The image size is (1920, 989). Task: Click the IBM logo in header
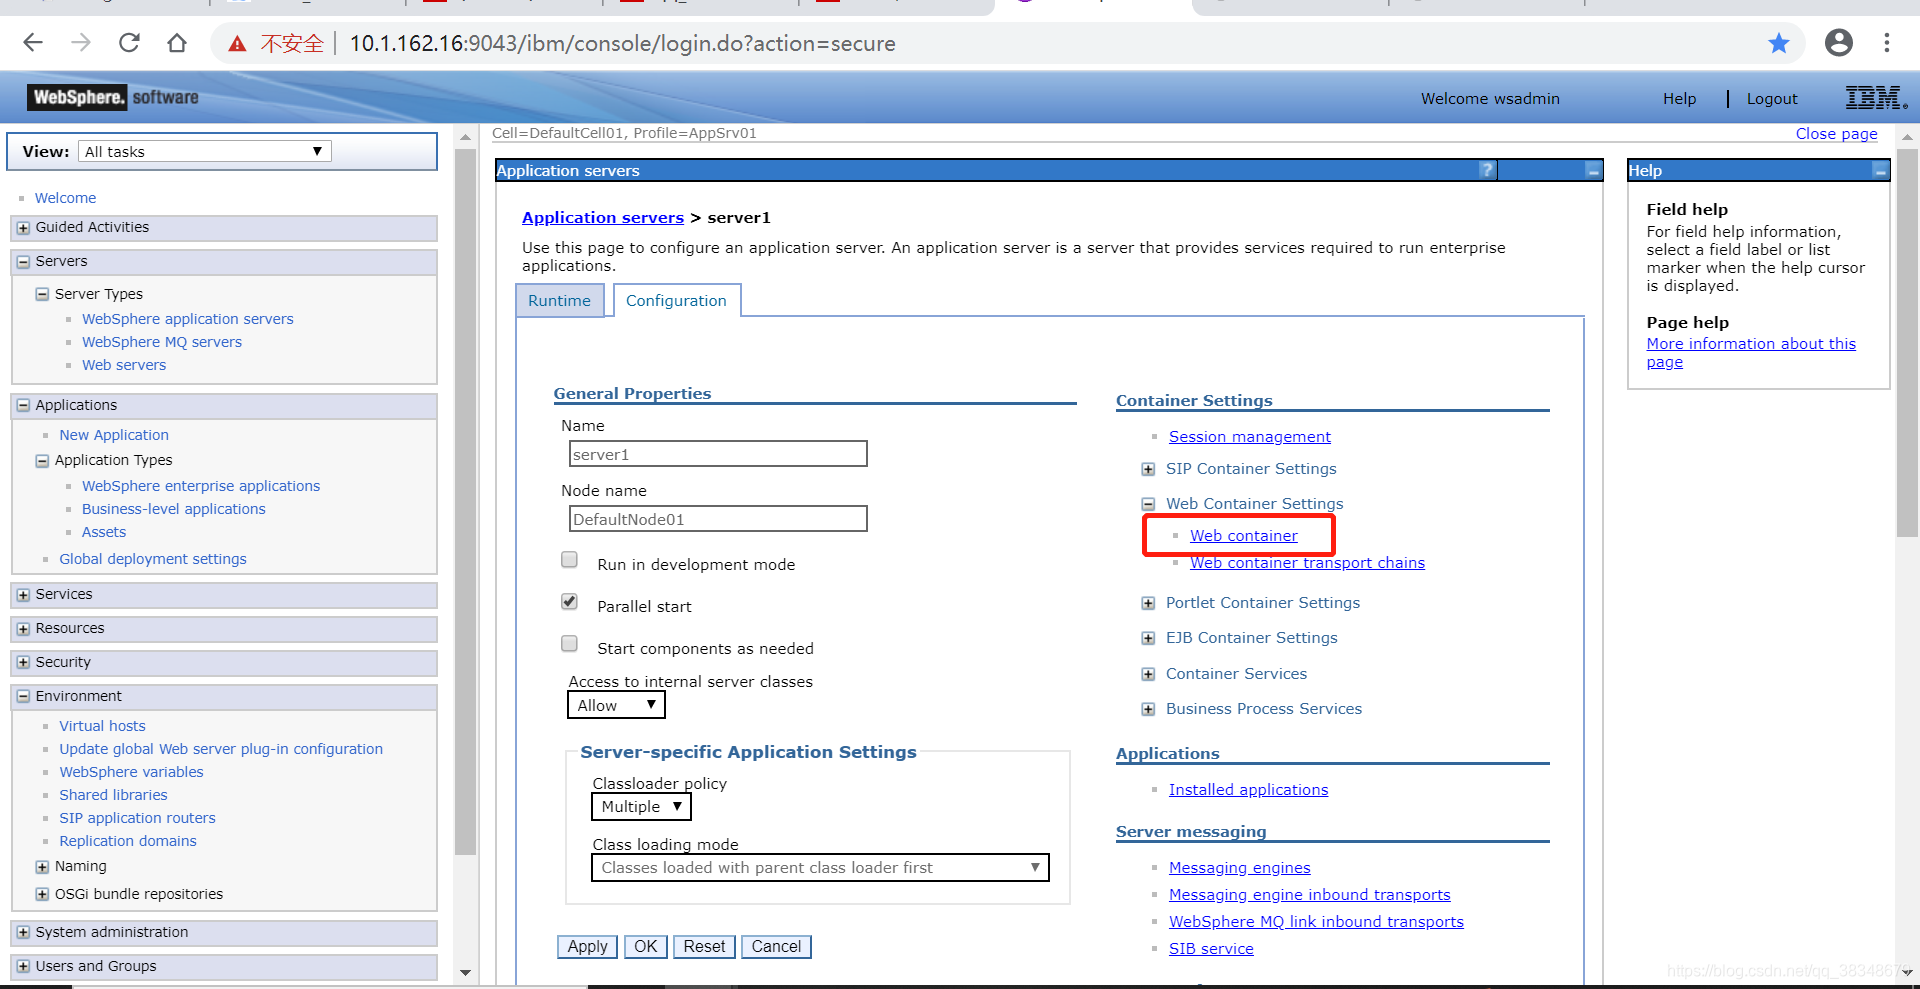(1876, 98)
